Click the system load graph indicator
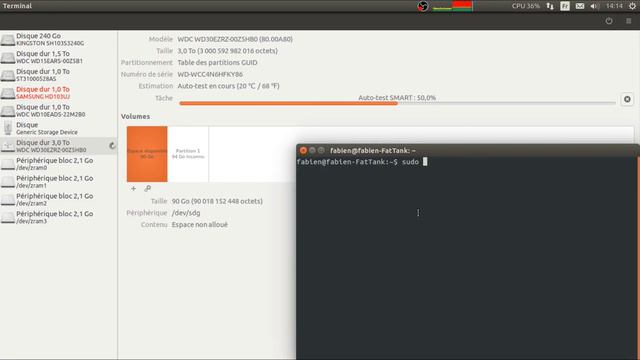This screenshot has width=640, height=360. 452,6
